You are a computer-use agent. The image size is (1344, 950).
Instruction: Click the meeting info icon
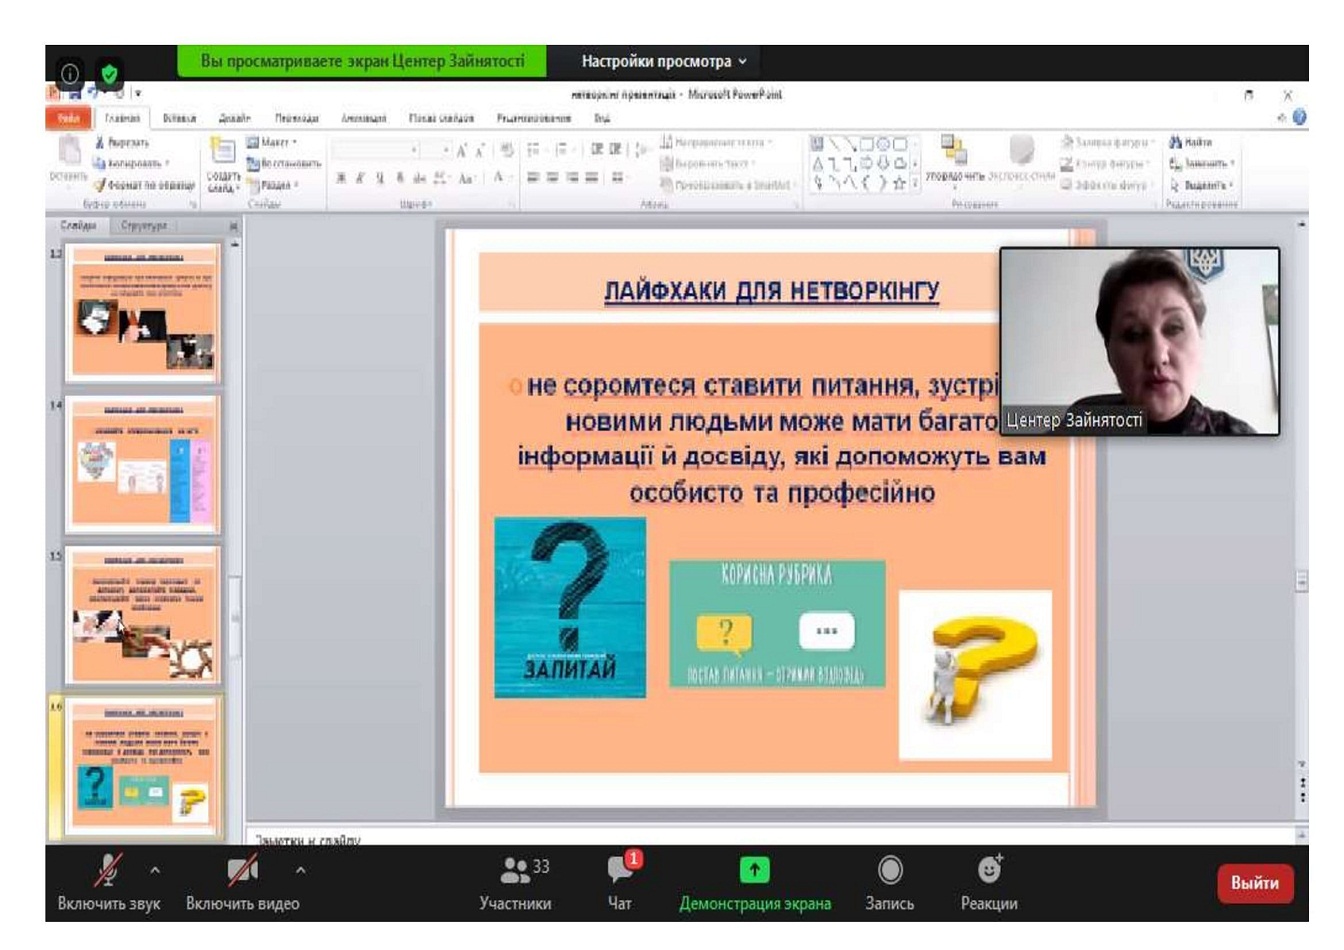point(70,73)
